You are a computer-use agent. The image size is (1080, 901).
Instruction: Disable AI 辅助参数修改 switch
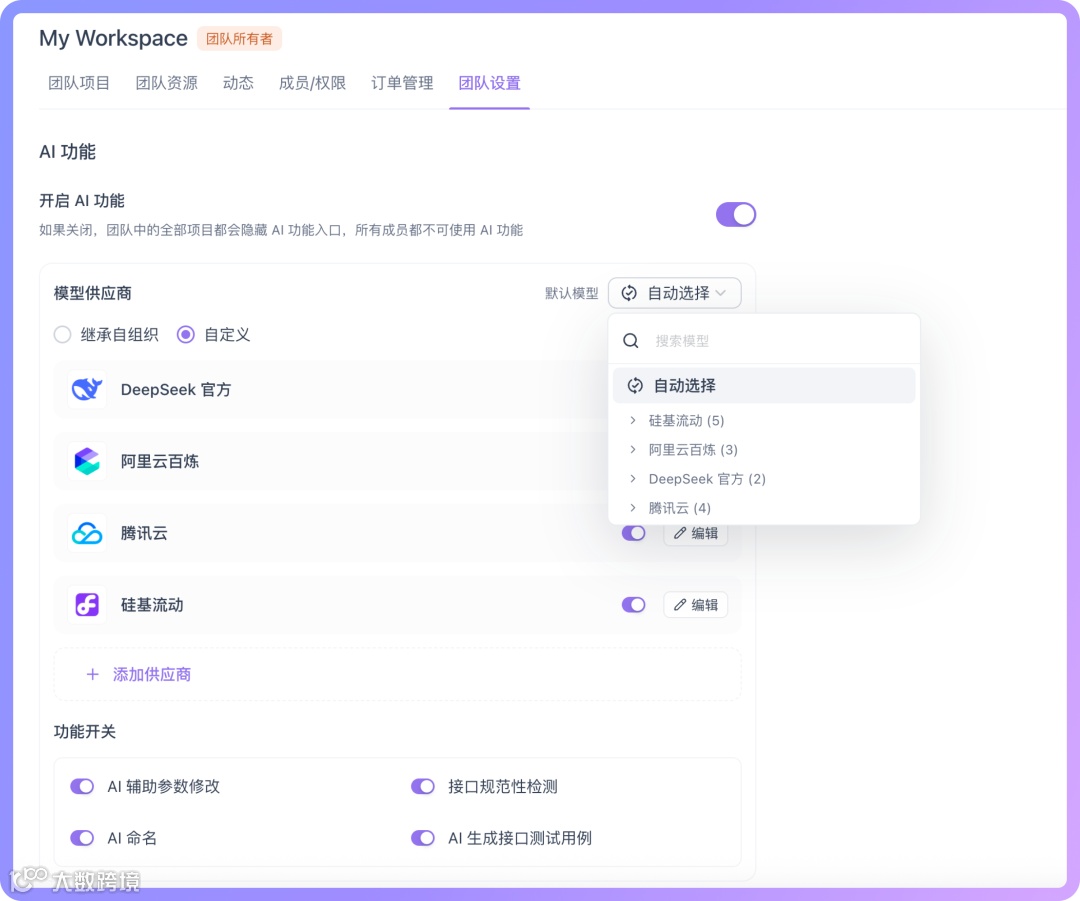pyautogui.click(x=82, y=787)
